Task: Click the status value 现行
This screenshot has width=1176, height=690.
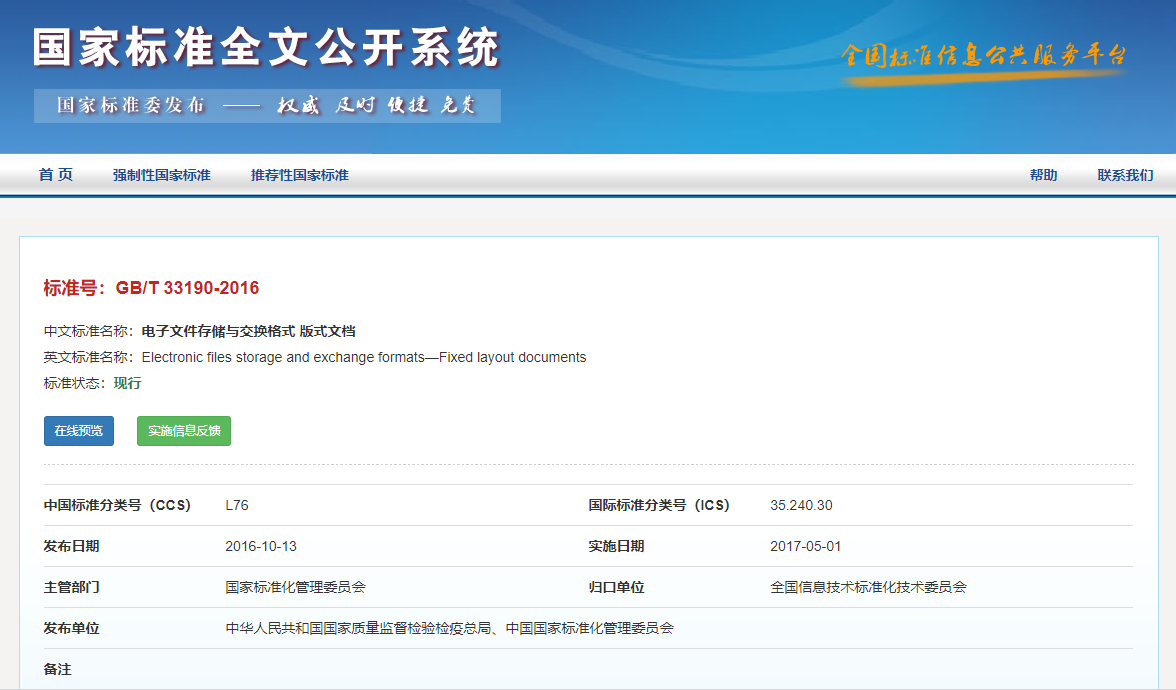Action: click(x=128, y=383)
